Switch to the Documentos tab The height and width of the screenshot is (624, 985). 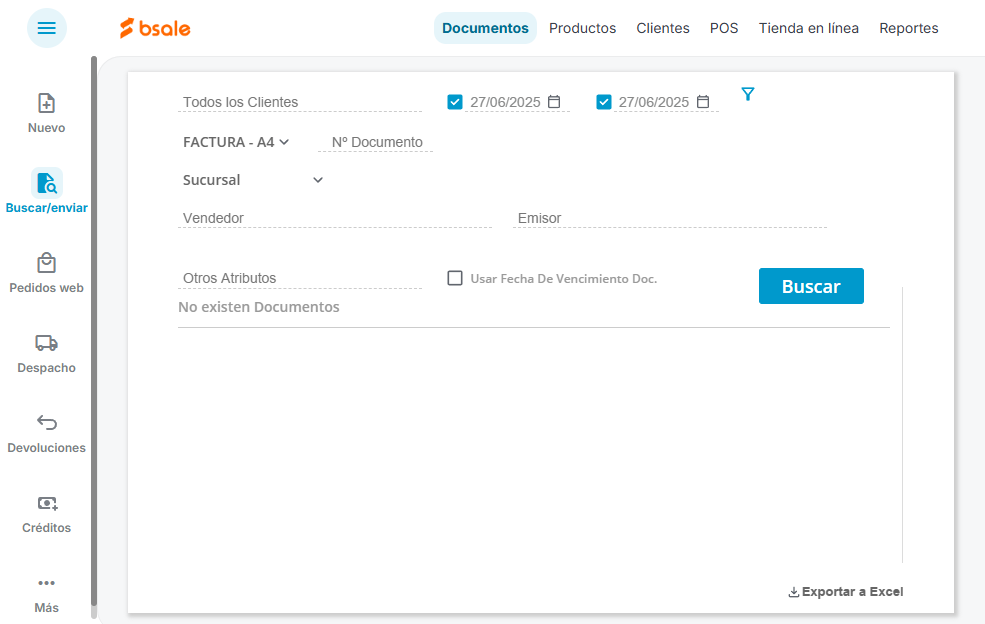tap(485, 28)
